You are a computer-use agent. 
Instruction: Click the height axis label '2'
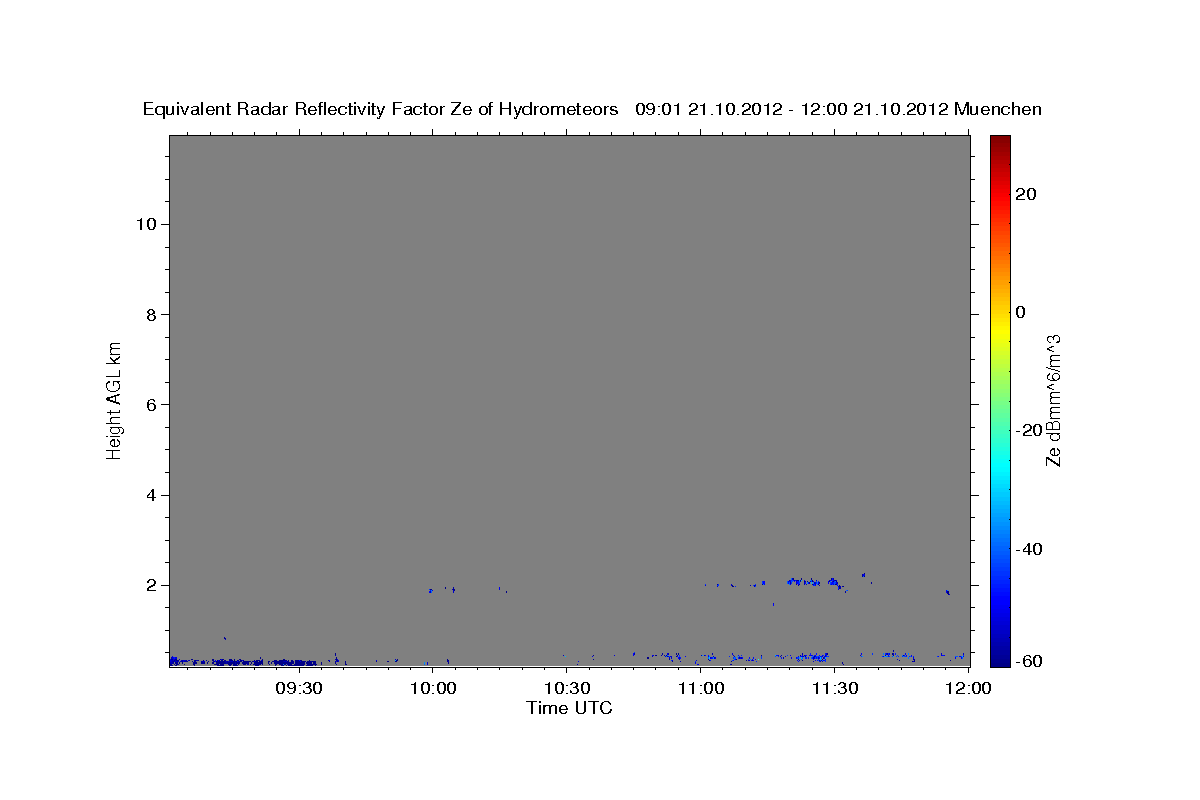coord(152,586)
